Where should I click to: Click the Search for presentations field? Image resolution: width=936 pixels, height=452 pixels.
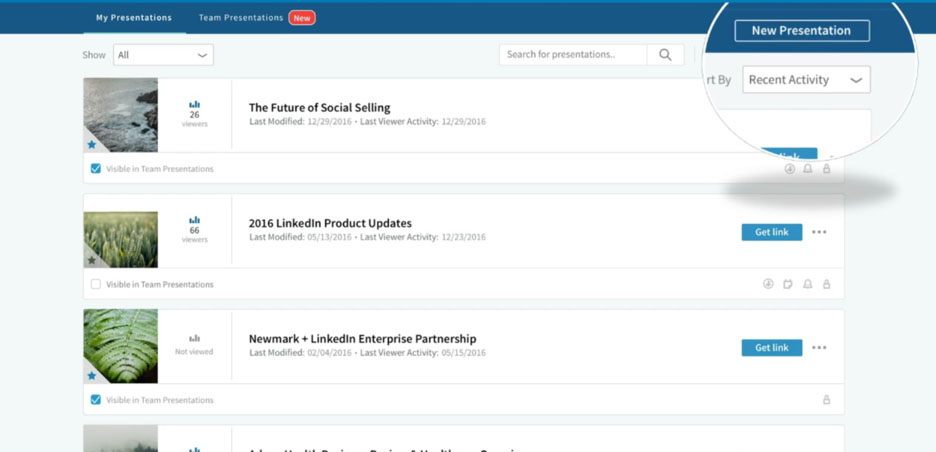[573, 55]
